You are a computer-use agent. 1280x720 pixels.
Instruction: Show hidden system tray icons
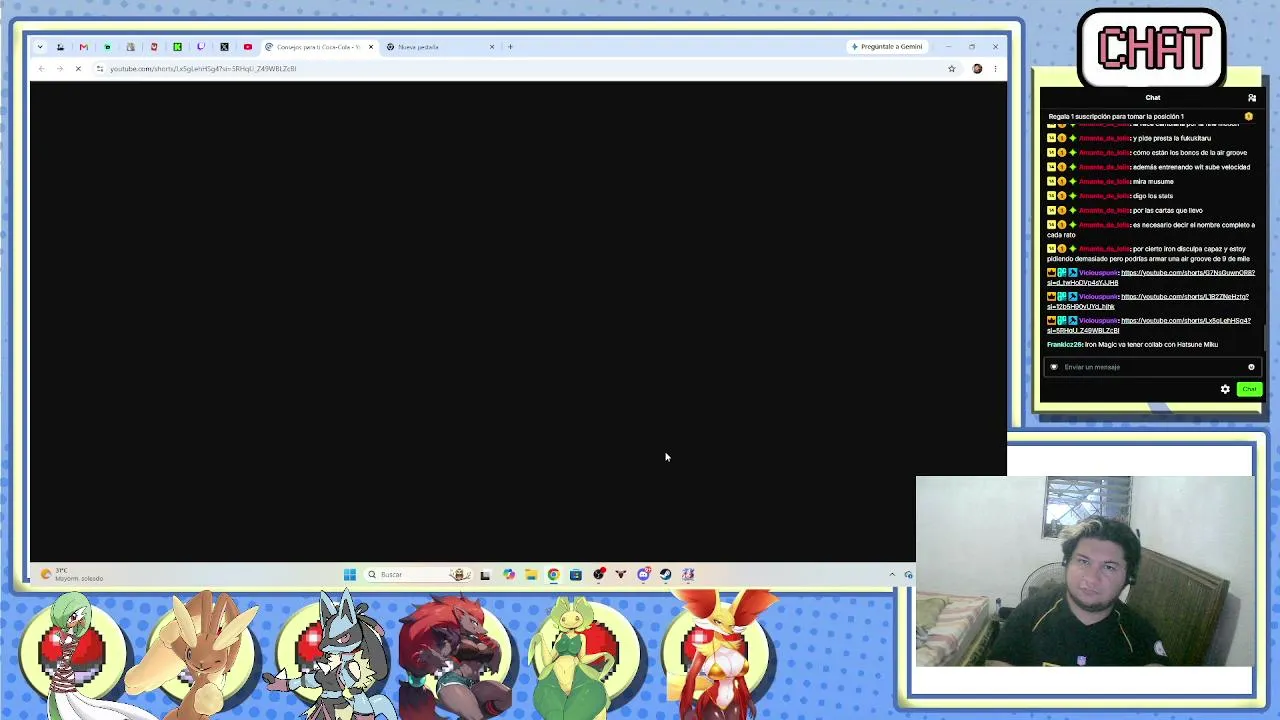(892, 575)
